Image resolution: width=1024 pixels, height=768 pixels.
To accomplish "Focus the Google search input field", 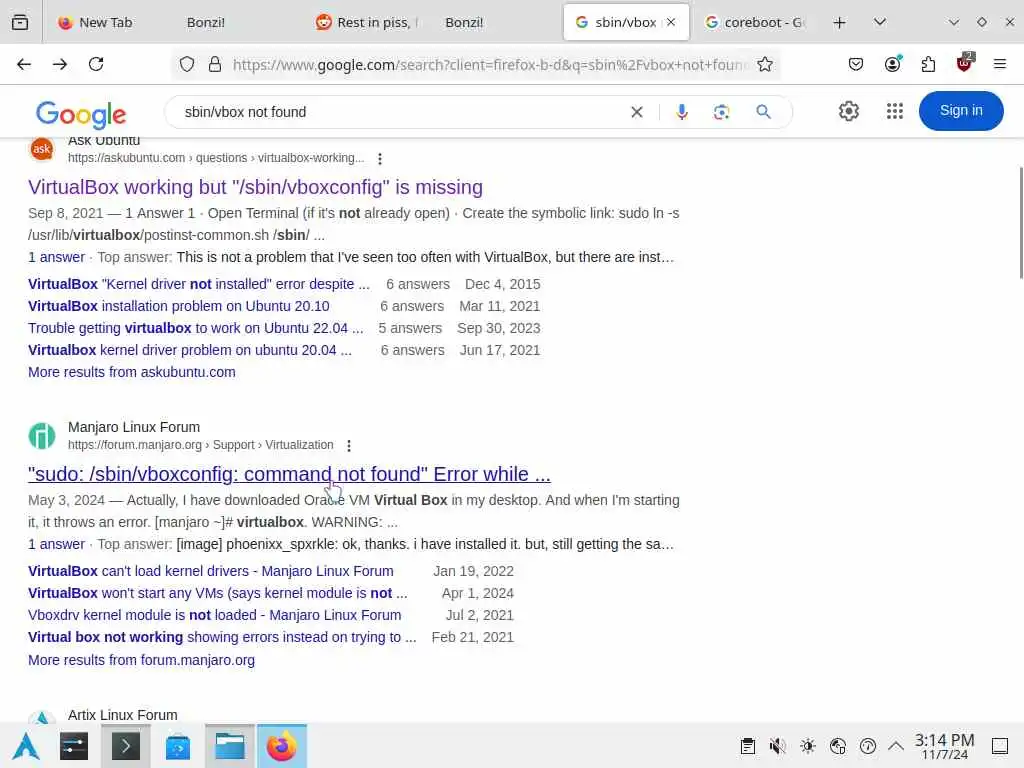I will coord(398,112).
